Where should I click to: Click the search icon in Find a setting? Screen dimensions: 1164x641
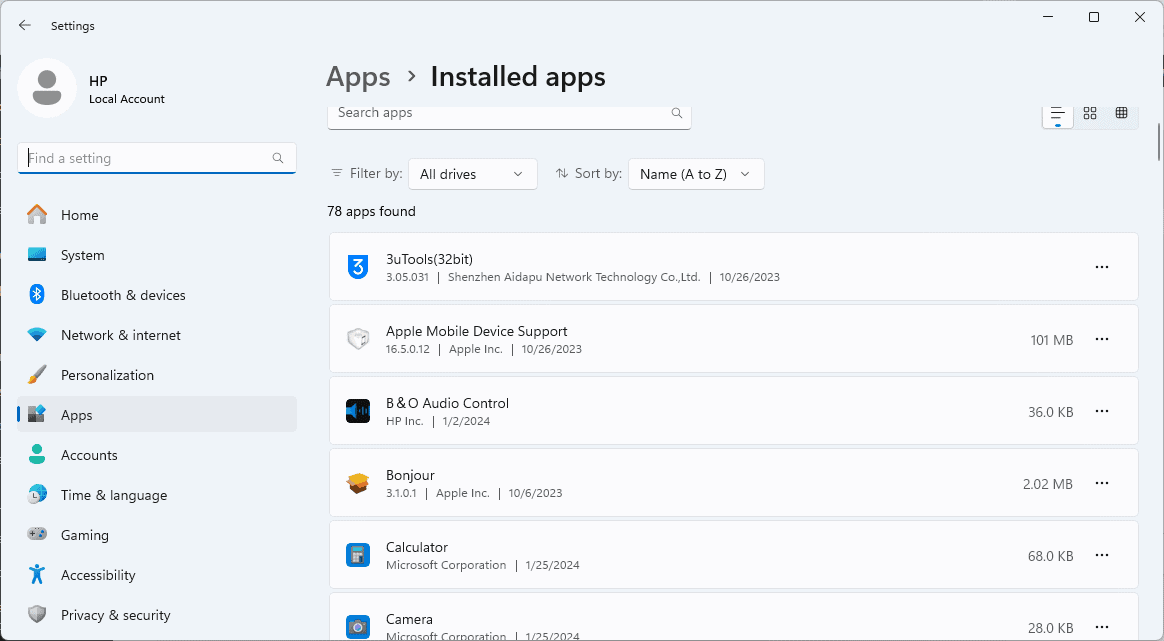click(278, 158)
